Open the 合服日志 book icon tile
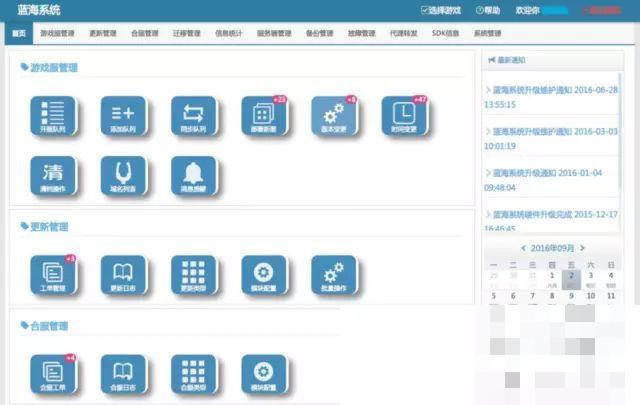This screenshot has height=405, width=640. point(123,374)
